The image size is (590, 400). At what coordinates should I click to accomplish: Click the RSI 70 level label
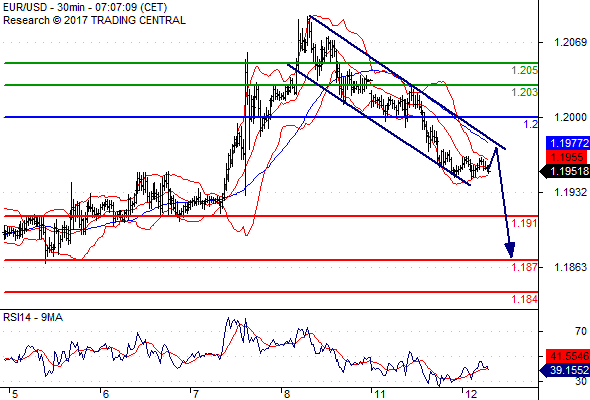tap(581, 331)
